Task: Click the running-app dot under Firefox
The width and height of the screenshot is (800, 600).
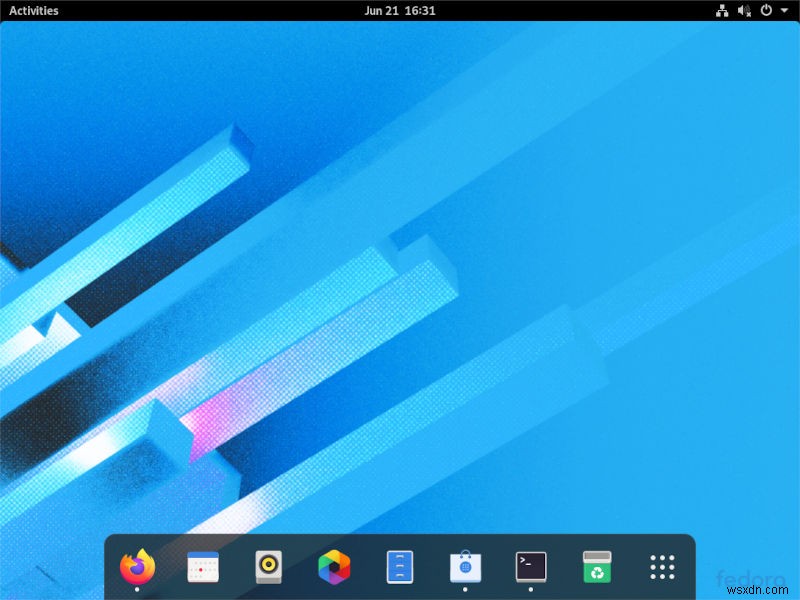Action: click(x=138, y=590)
